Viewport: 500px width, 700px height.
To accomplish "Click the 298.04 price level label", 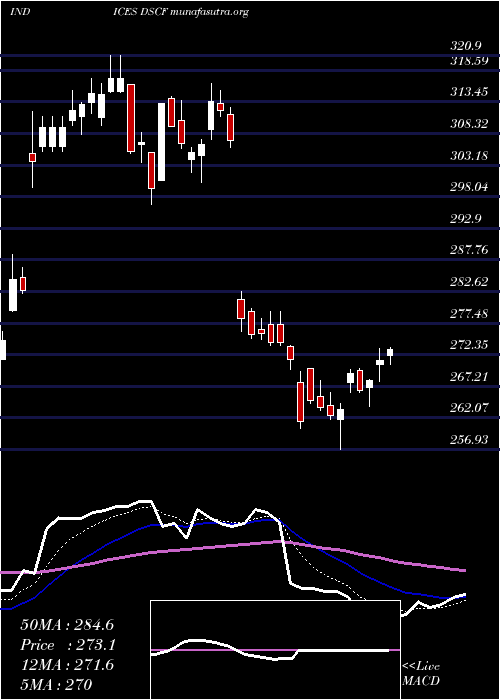I will pyautogui.click(x=469, y=187).
